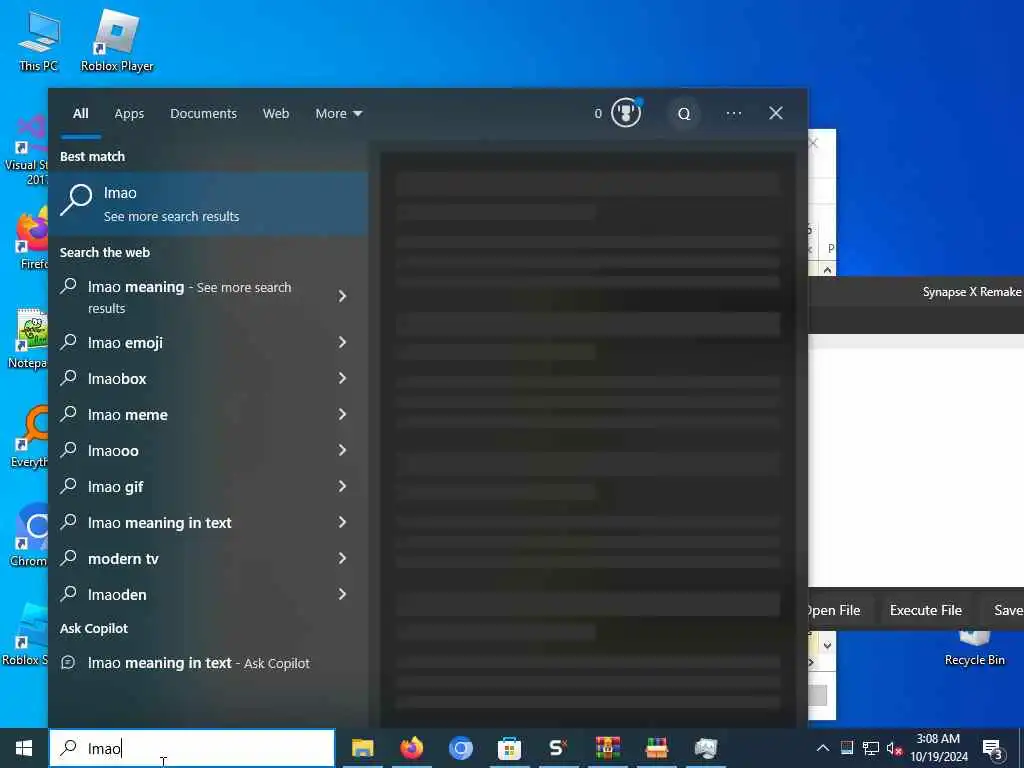The width and height of the screenshot is (1024, 768).
Task: Open the gray computer taskbar icon
Action: (x=705, y=748)
